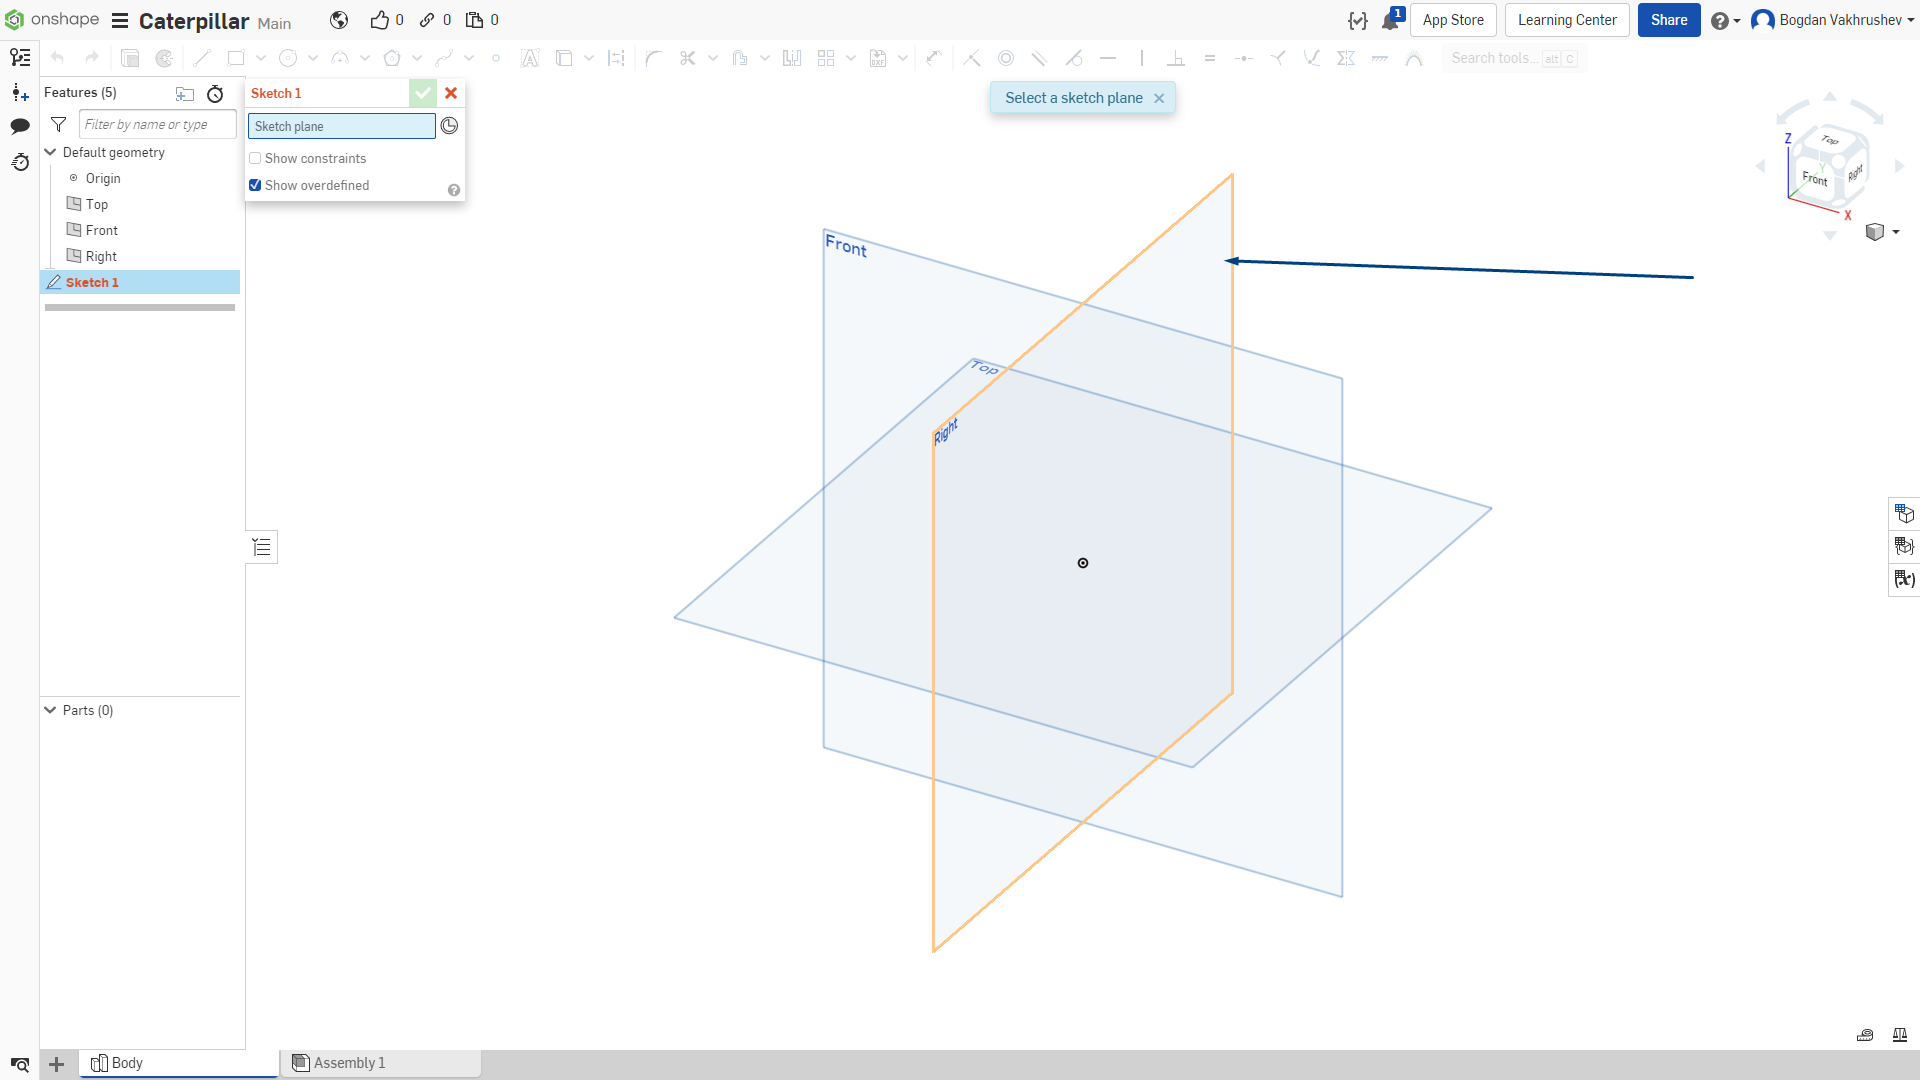Click the rollback stopwatch icon in Features
Image resolution: width=1920 pixels, height=1080 pixels.
pyautogui.click(x=215, y=93)
